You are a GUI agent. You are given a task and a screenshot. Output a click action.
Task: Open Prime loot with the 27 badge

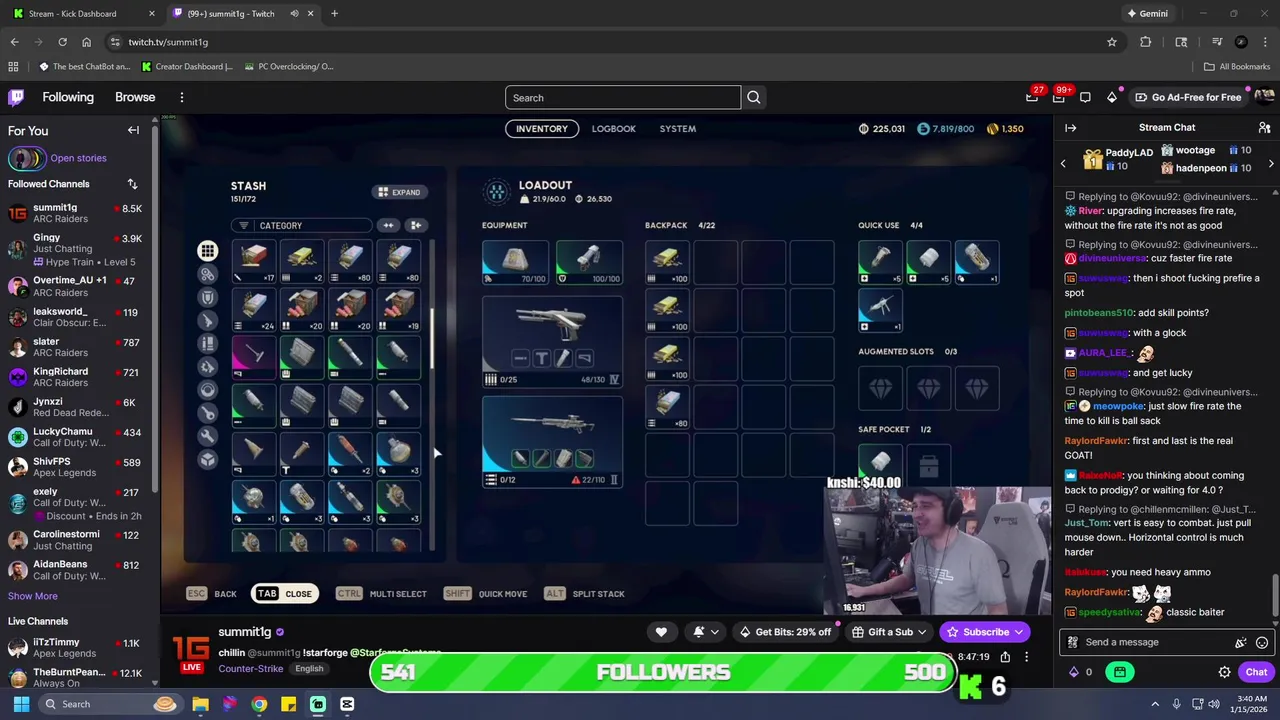pyautogui.click(x=1032, y=97)
